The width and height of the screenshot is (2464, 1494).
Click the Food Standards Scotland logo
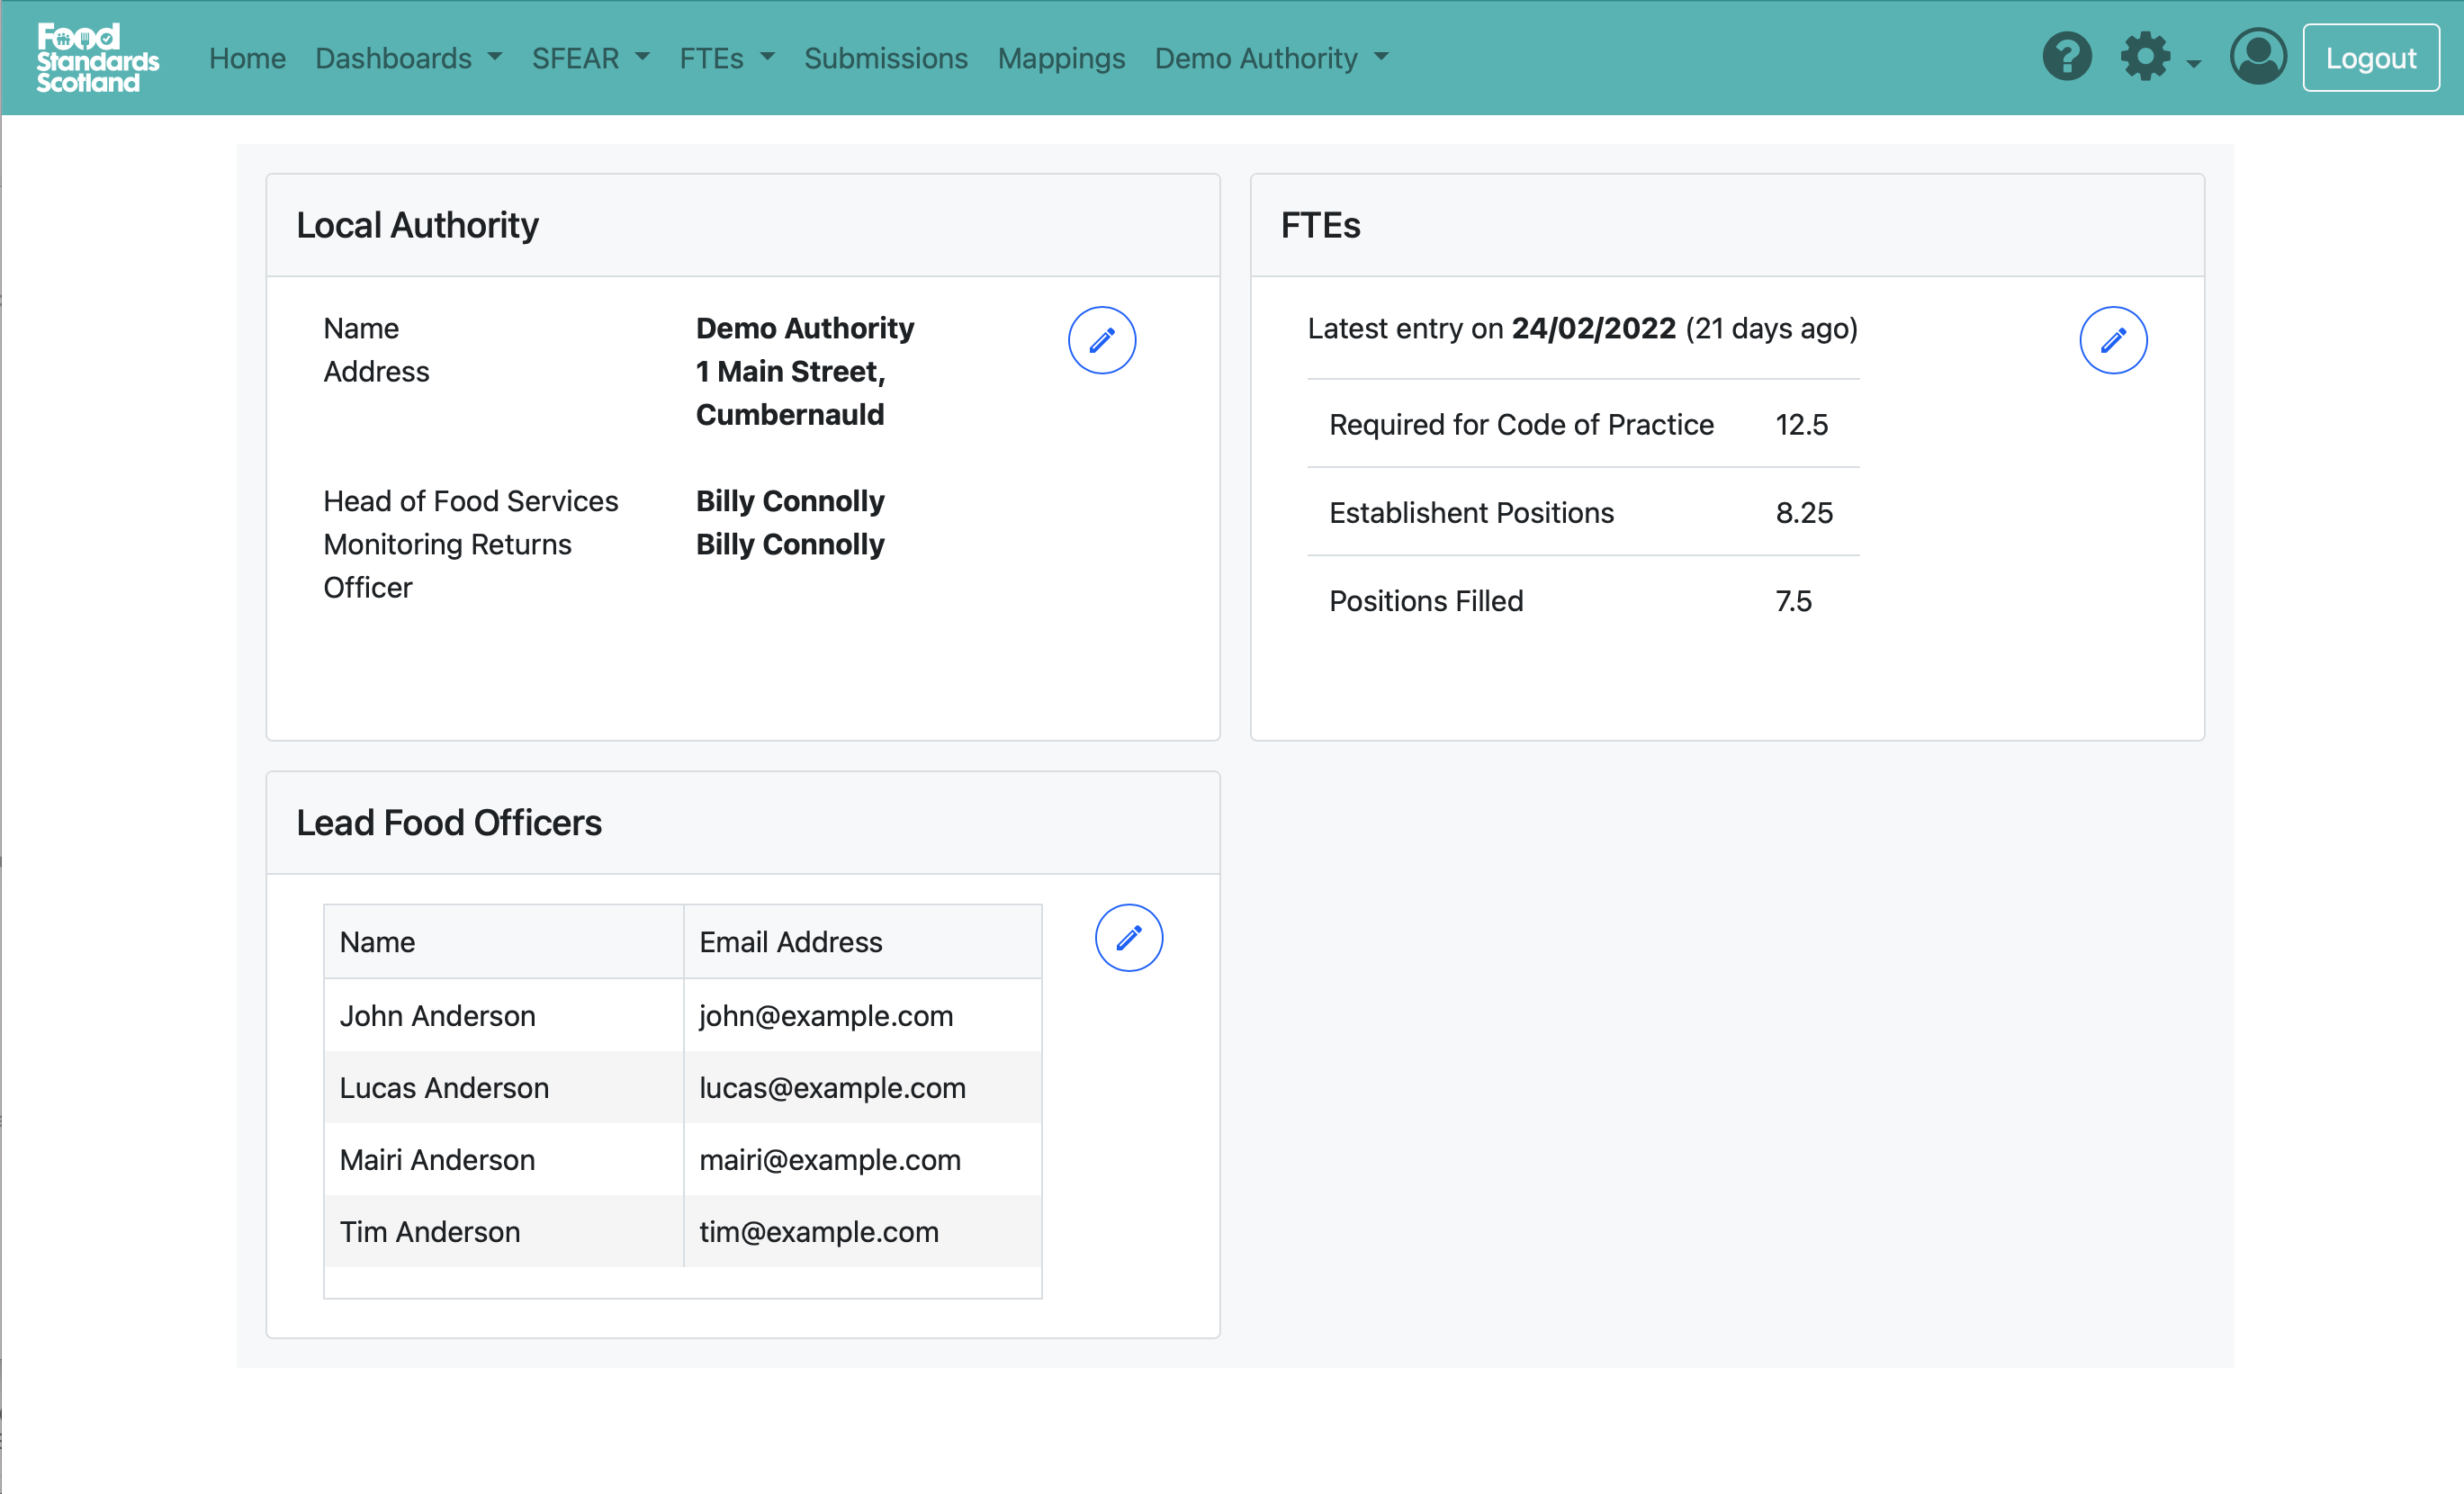pyautogui.click(x=97, y=58)
